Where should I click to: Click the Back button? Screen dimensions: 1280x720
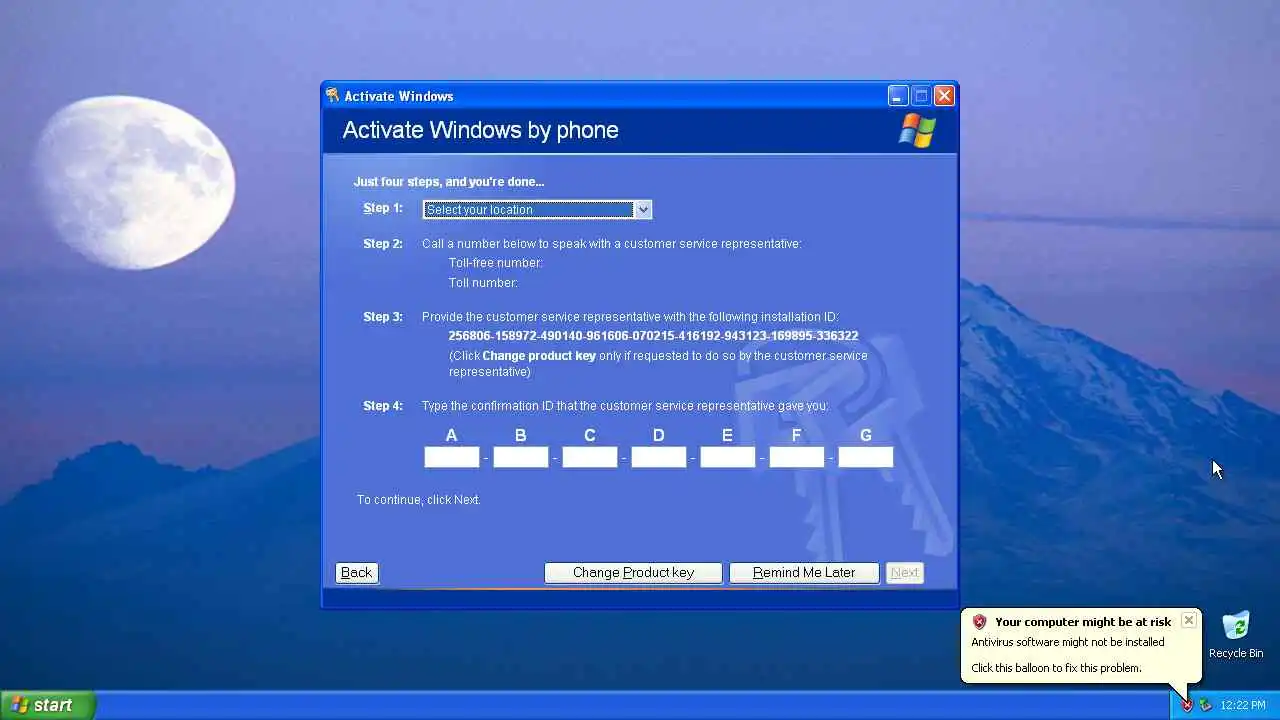pyautogui.click(x=356, y=573)
